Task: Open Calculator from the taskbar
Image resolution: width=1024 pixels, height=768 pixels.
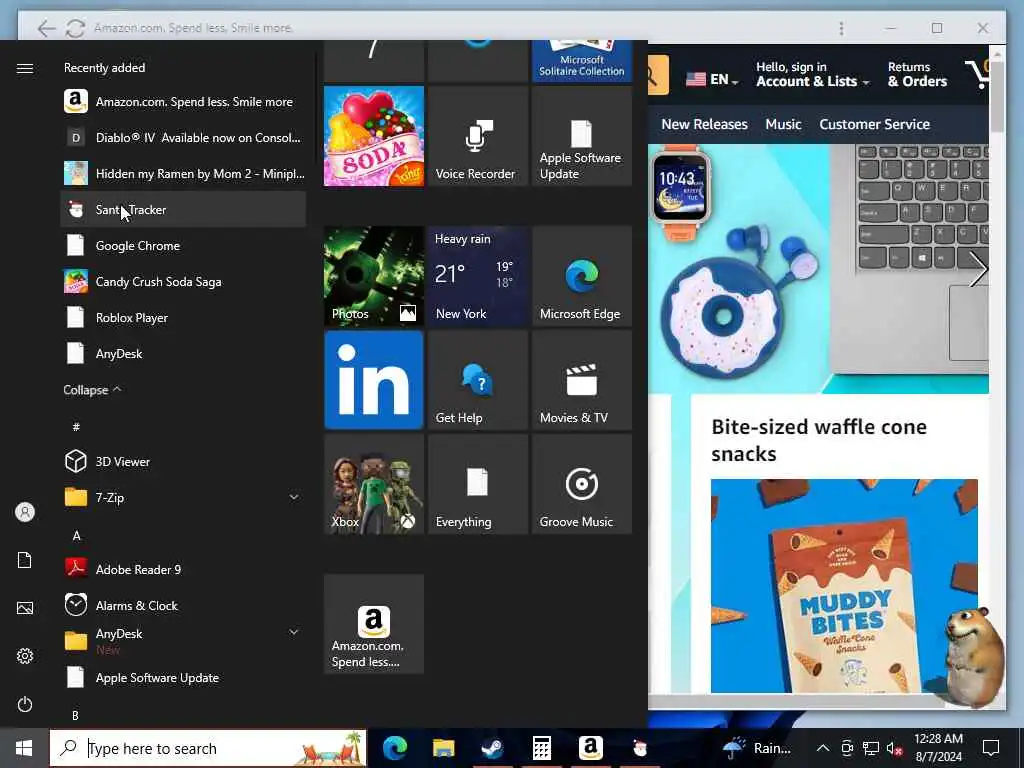Action: [541, 748]
